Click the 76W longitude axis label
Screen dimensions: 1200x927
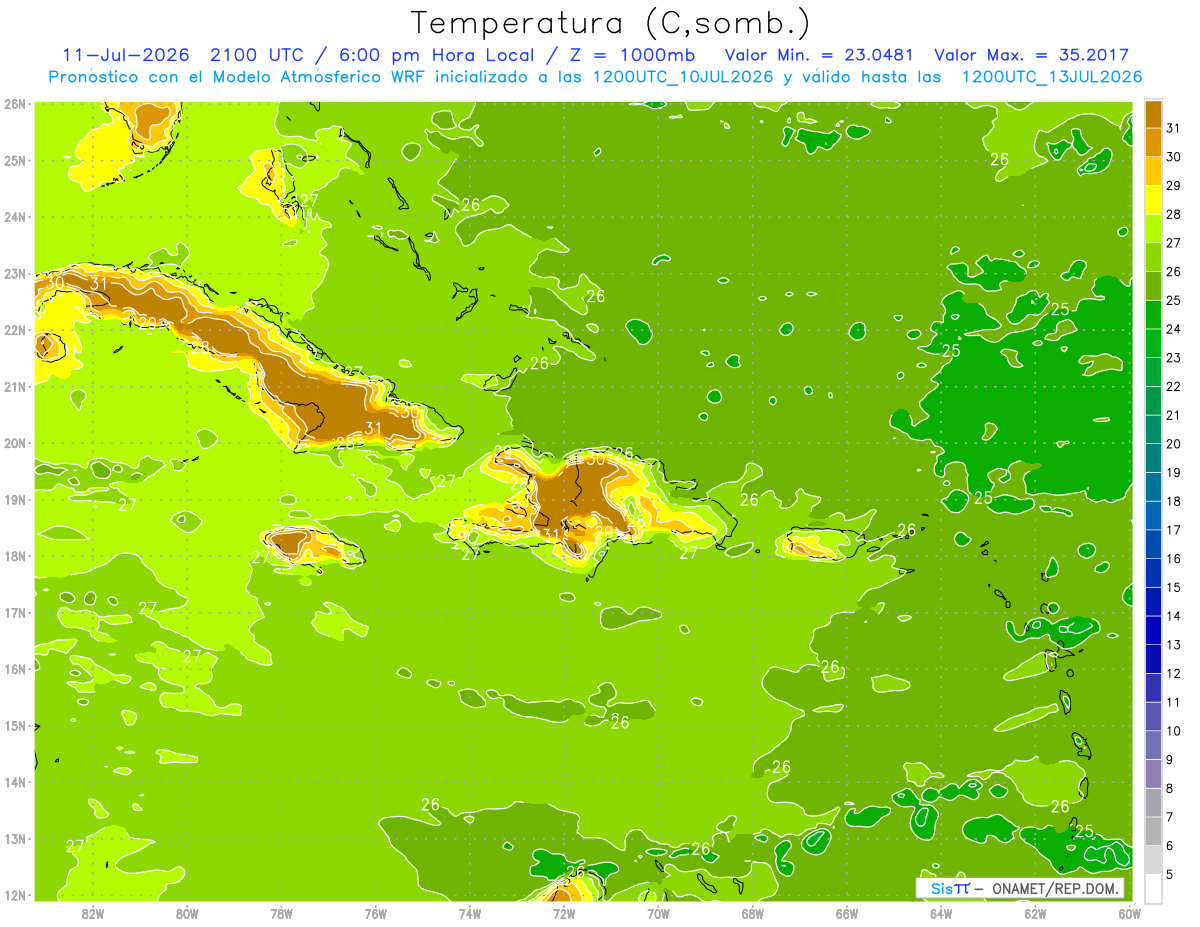(376, 913)
